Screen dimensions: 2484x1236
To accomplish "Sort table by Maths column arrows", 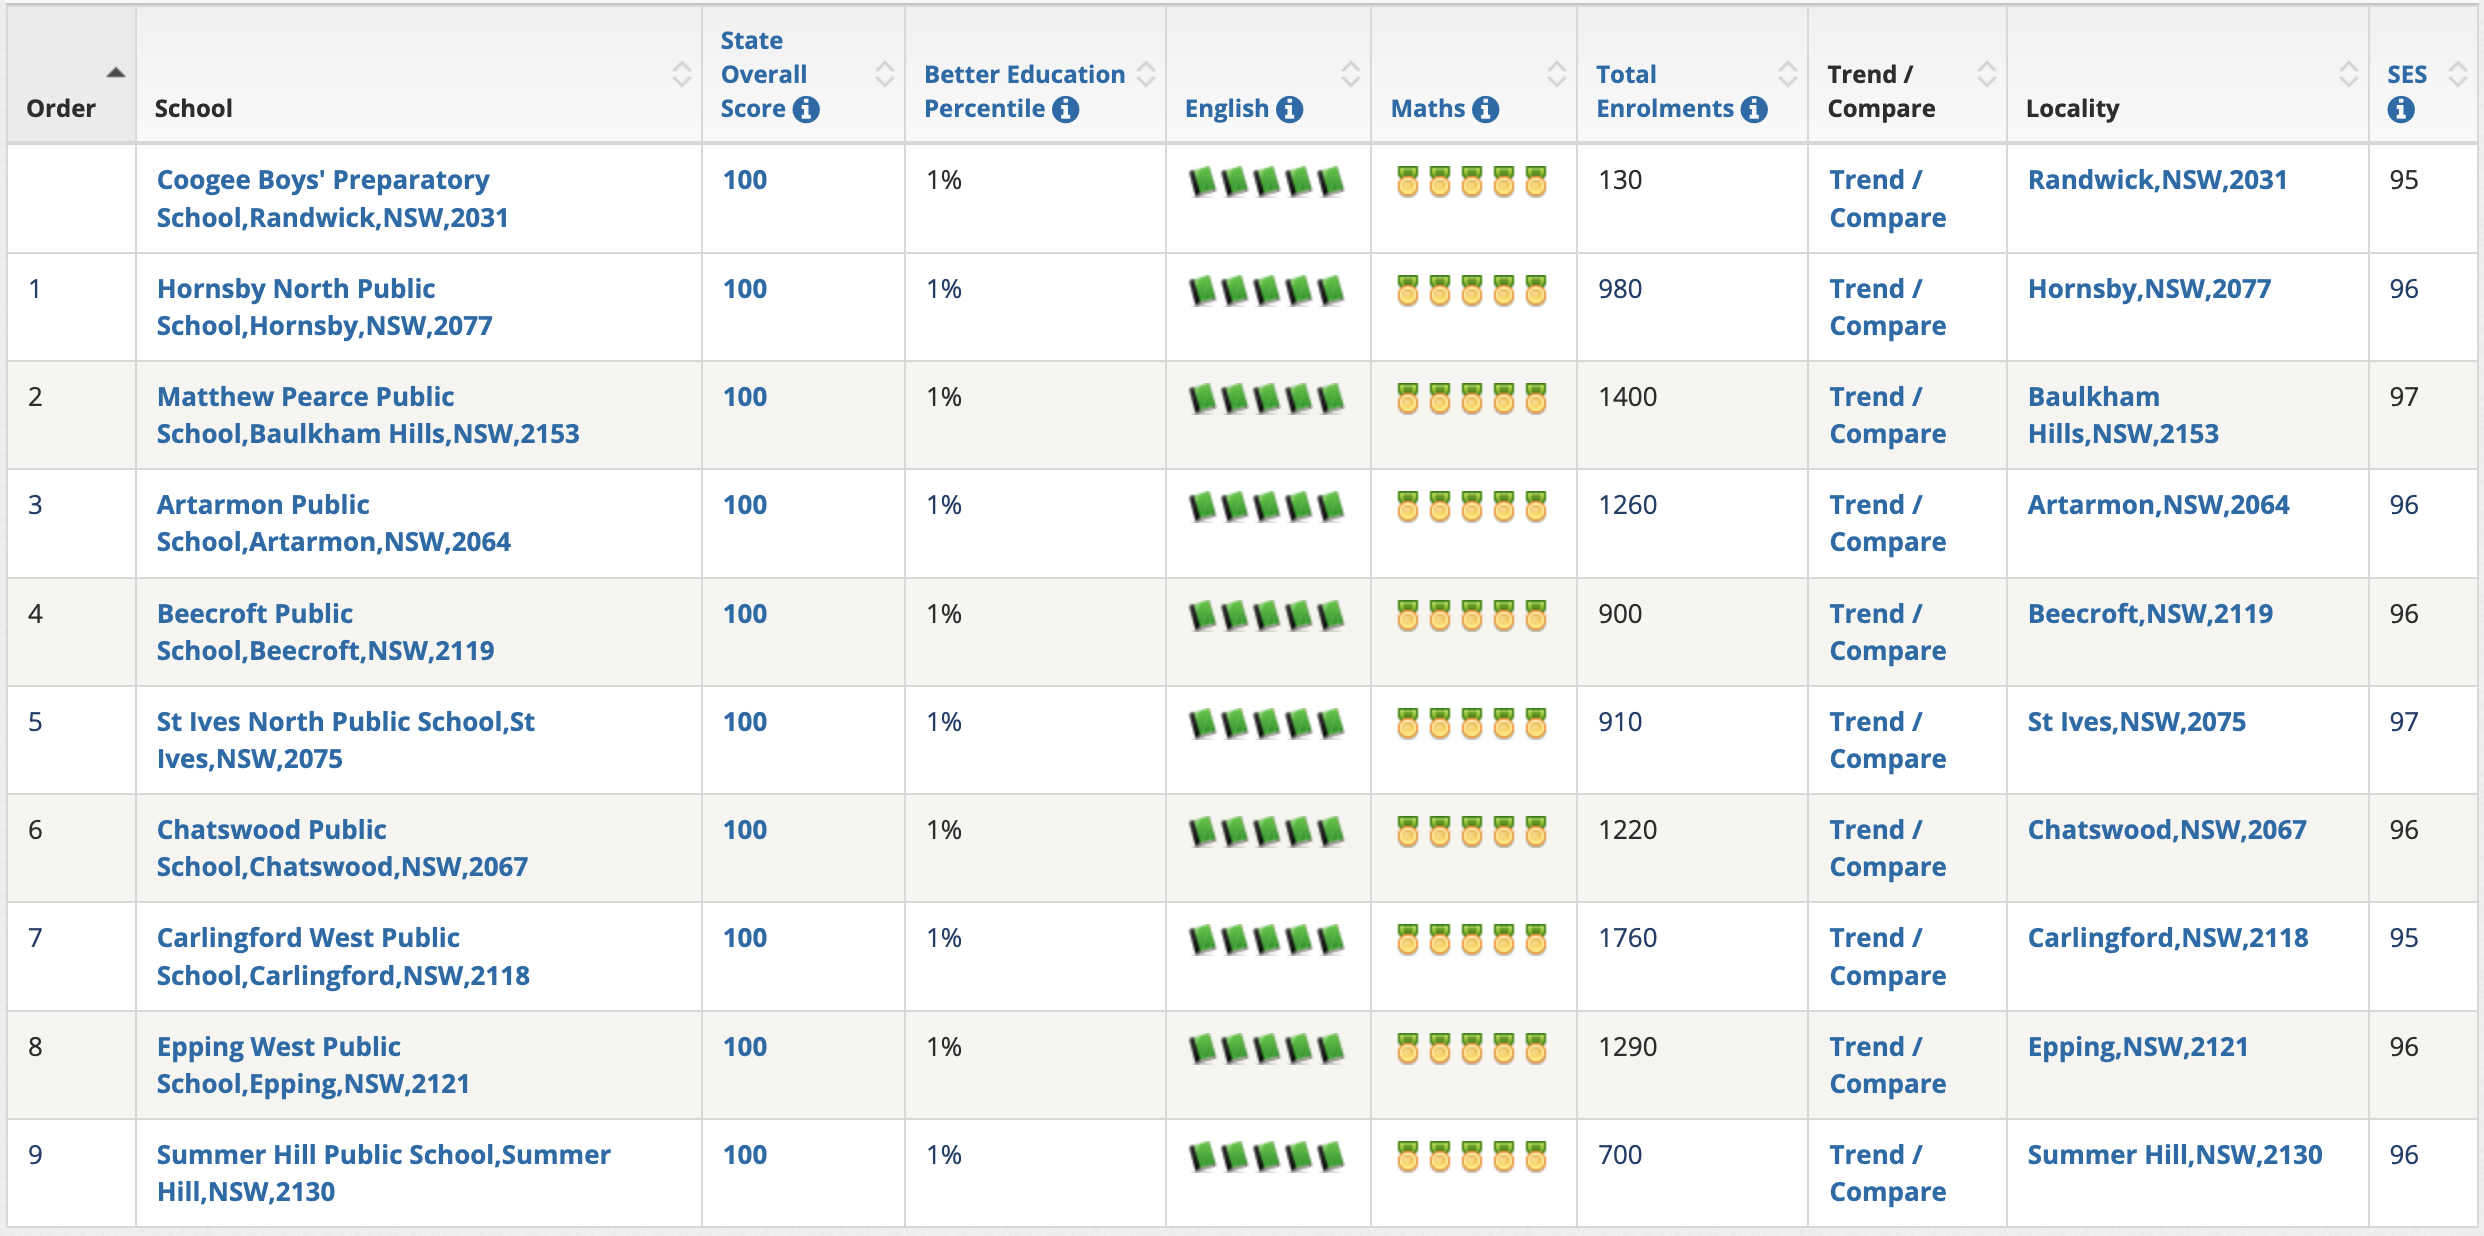I will [1556, 74].
